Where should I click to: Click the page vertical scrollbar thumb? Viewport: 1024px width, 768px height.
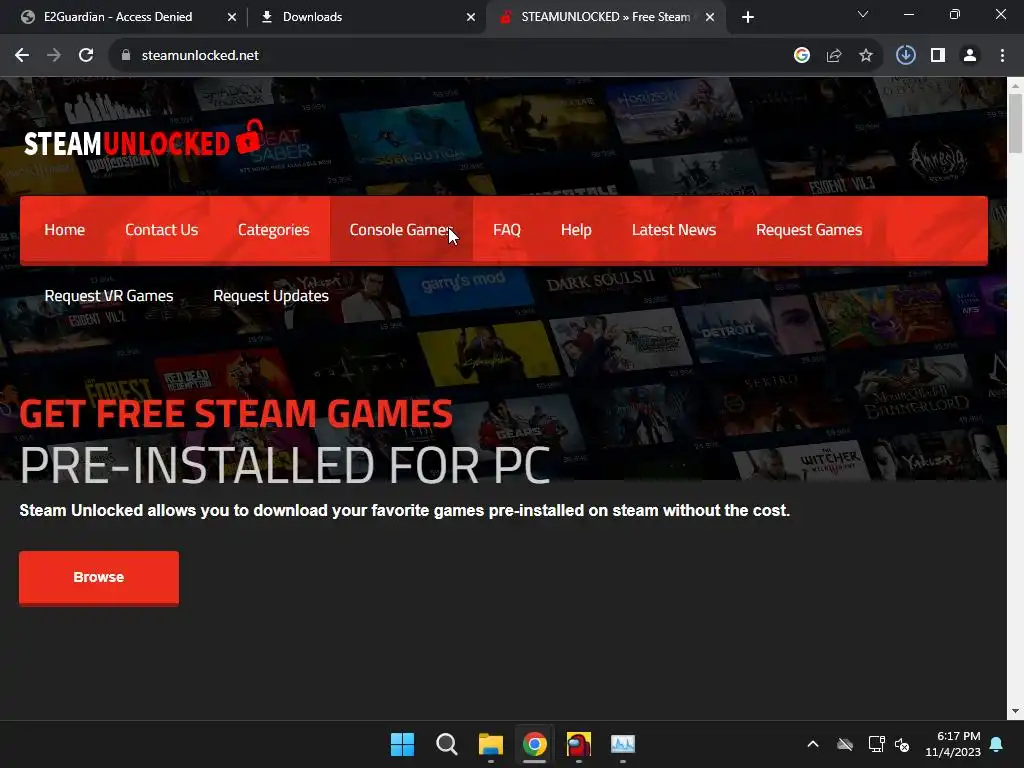[x=1015, y=123]
